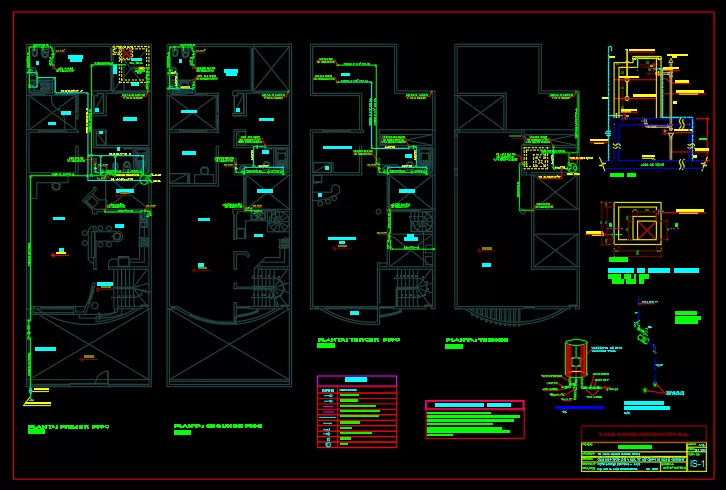Click the 'PLANTA: PRIMER PISO' title
Screen dimensions: 726x490
pyautogui.click(x=69, y=427)
